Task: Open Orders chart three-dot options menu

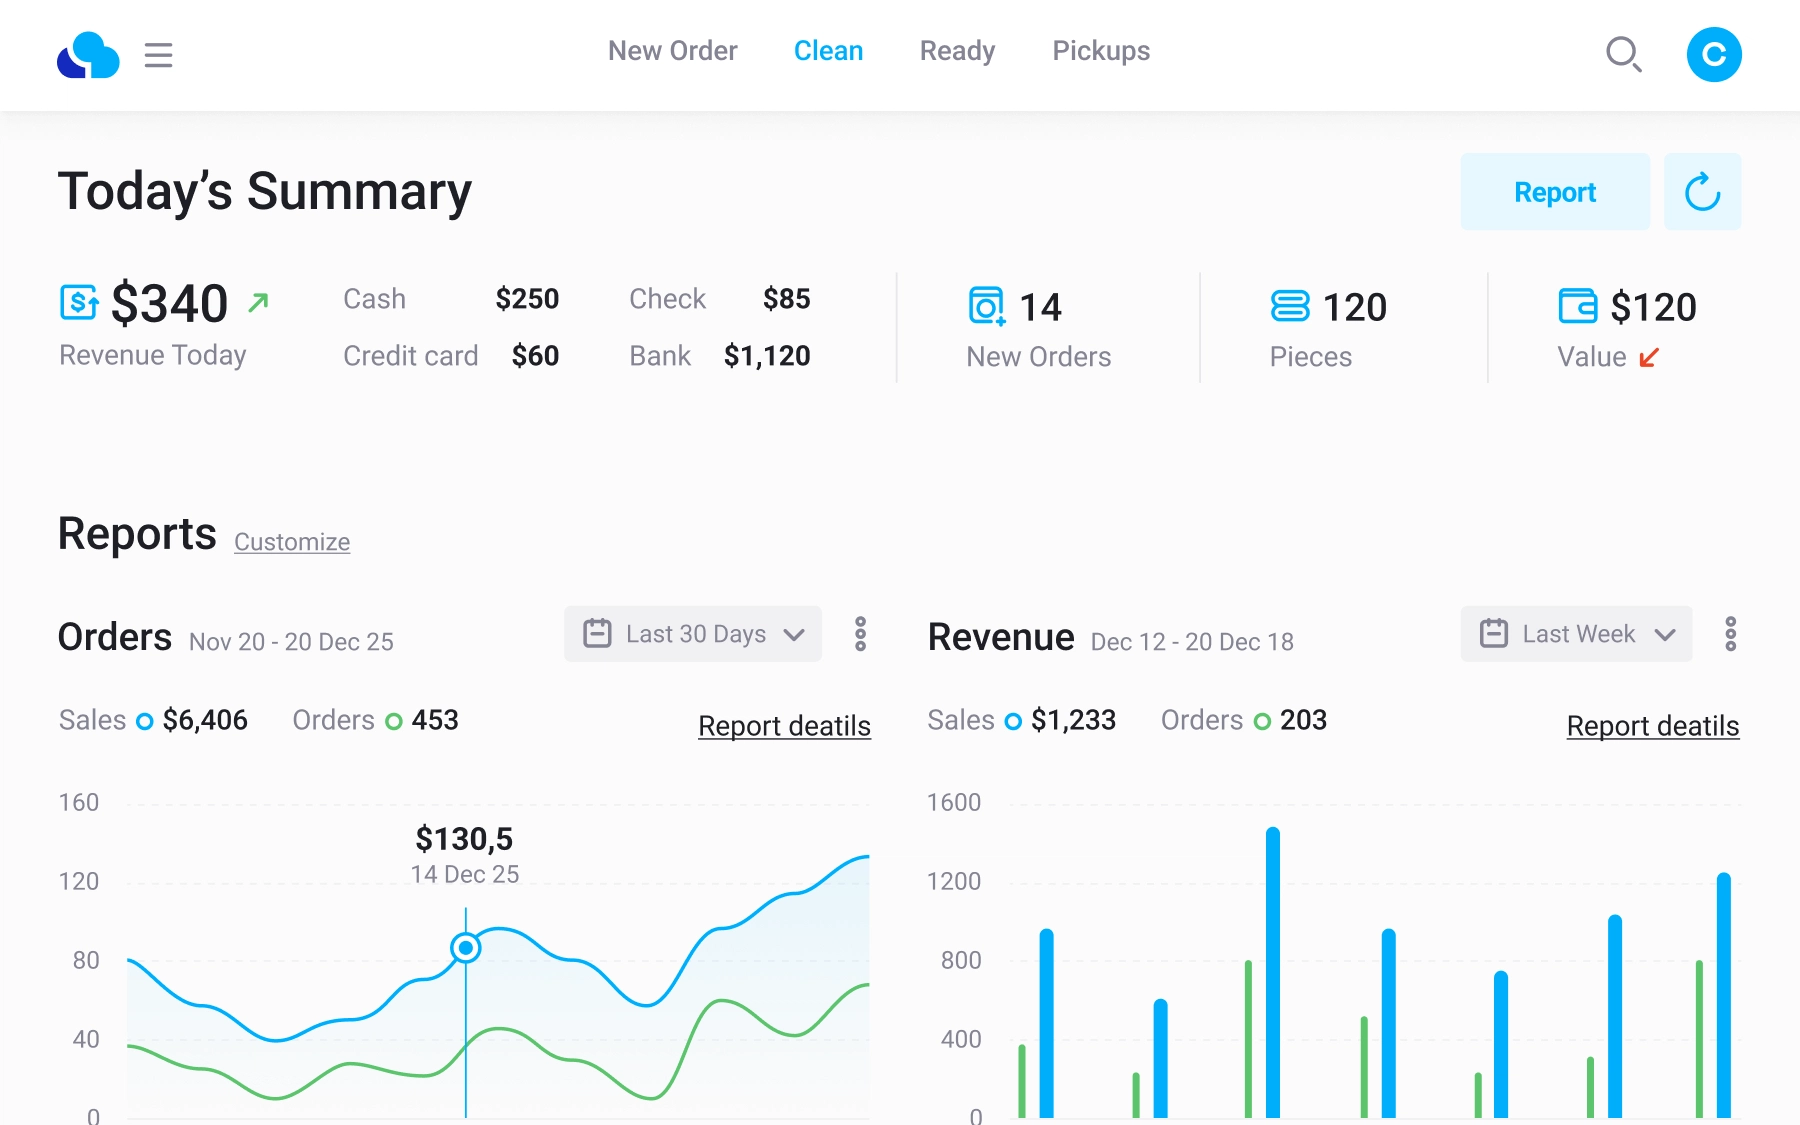Action: [x=860, y=634]
